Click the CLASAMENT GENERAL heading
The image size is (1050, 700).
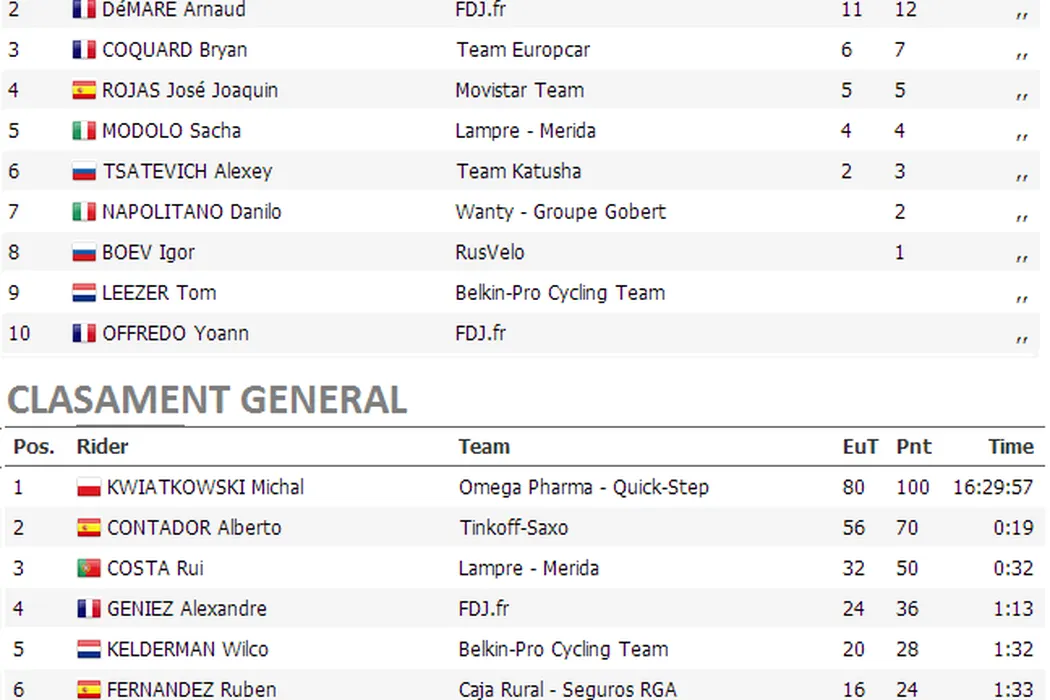(207, 400)
